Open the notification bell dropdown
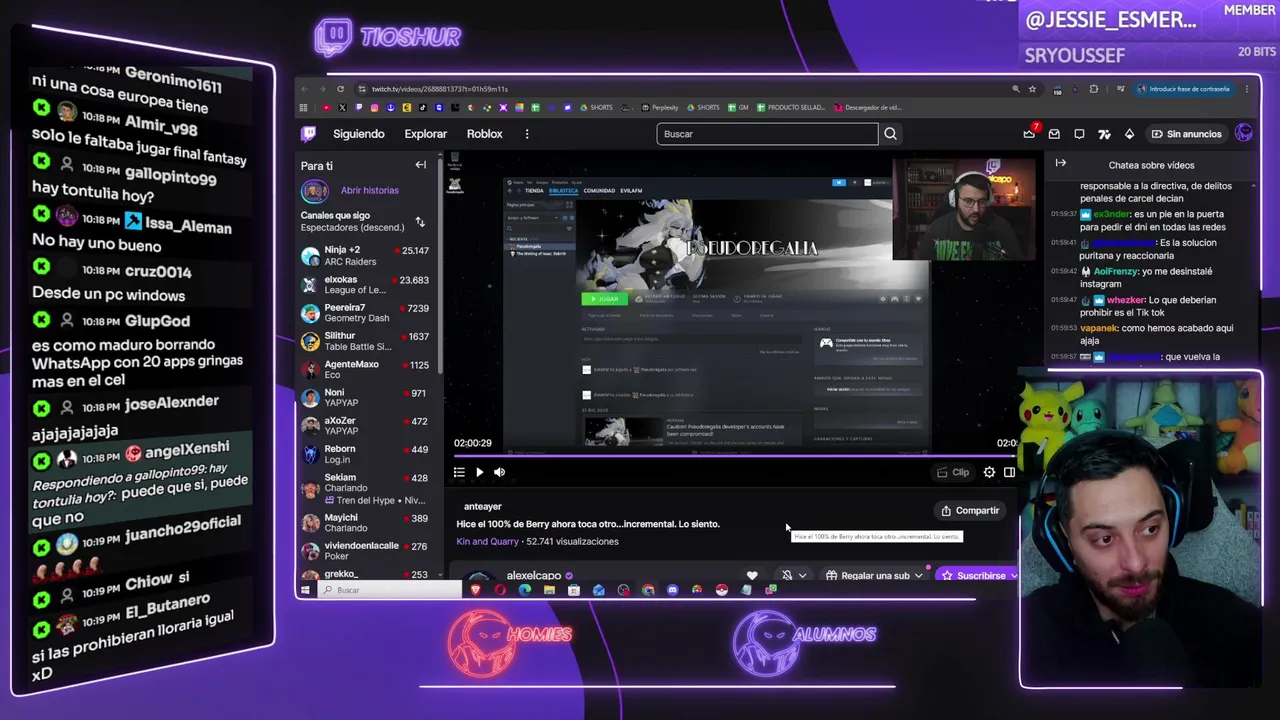1280x720 pixels. click(x=794, y=575)
